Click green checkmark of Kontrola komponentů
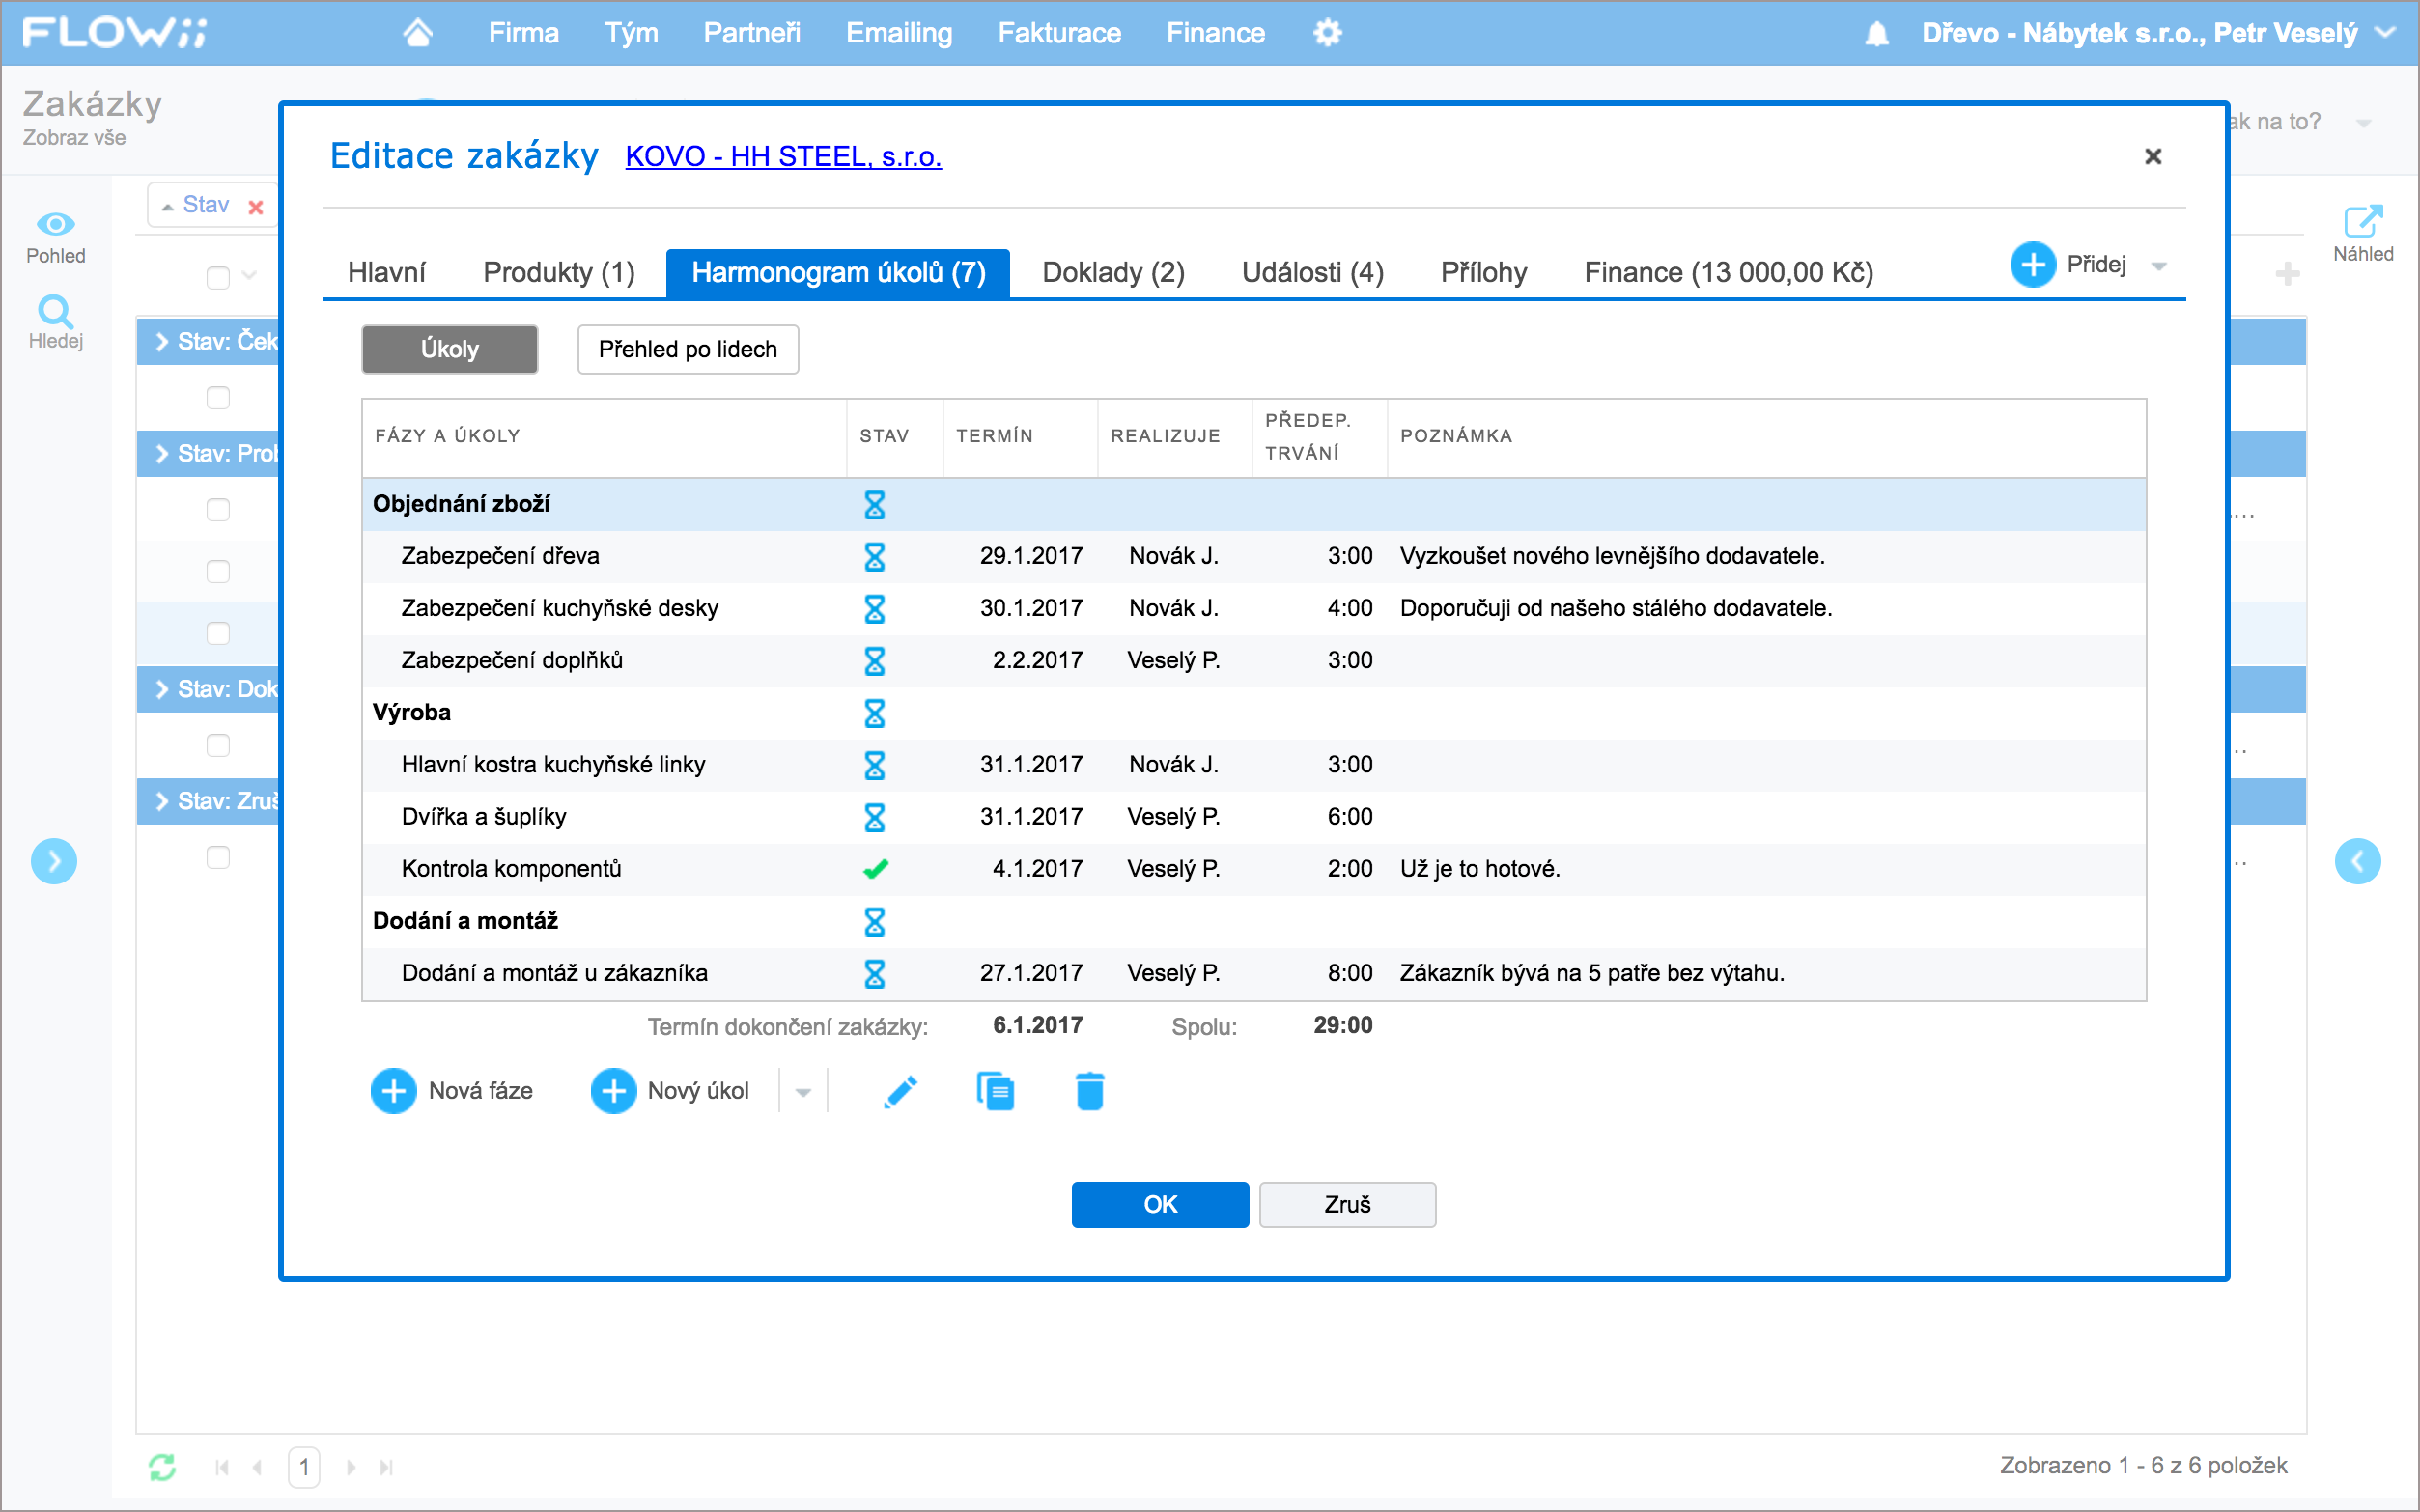 tap(875, 869)
